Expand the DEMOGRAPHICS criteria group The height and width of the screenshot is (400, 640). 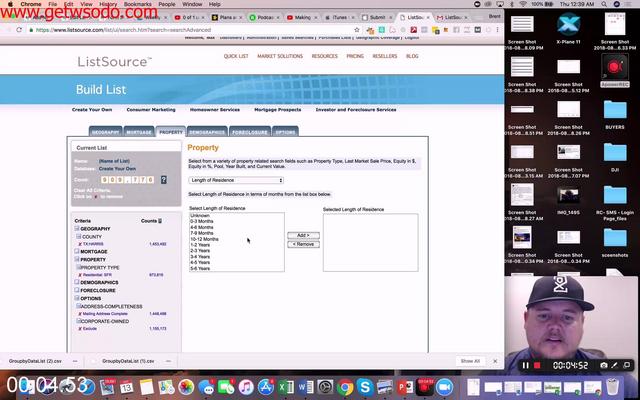click(x=77, y=282)
